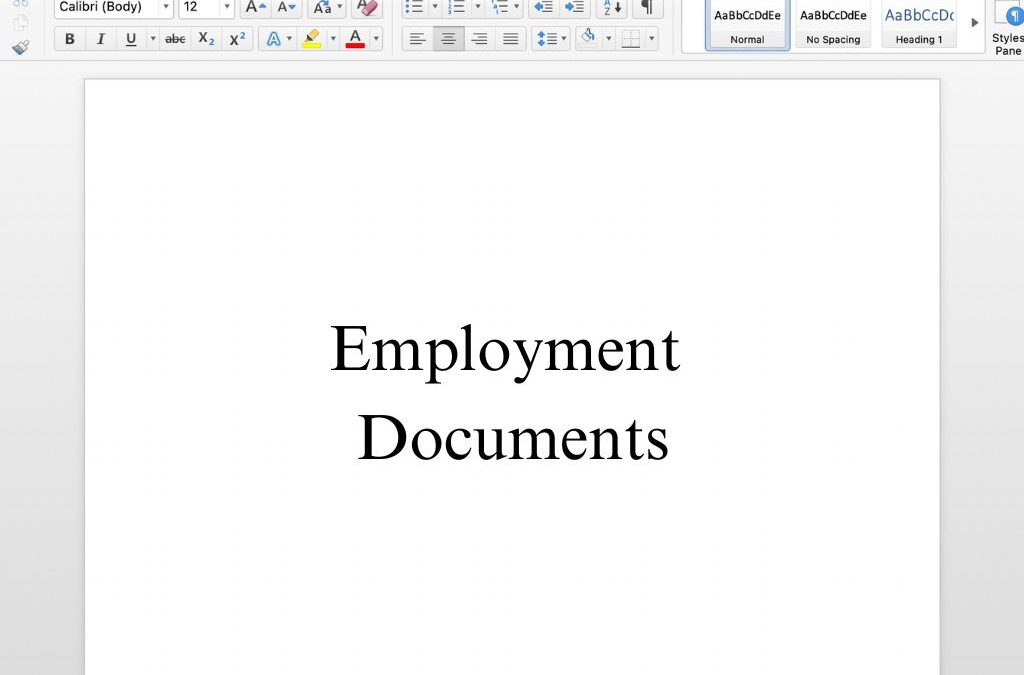Open the font name dropdown arrow
Screen dimensions: 1024x675
point(166,7)
